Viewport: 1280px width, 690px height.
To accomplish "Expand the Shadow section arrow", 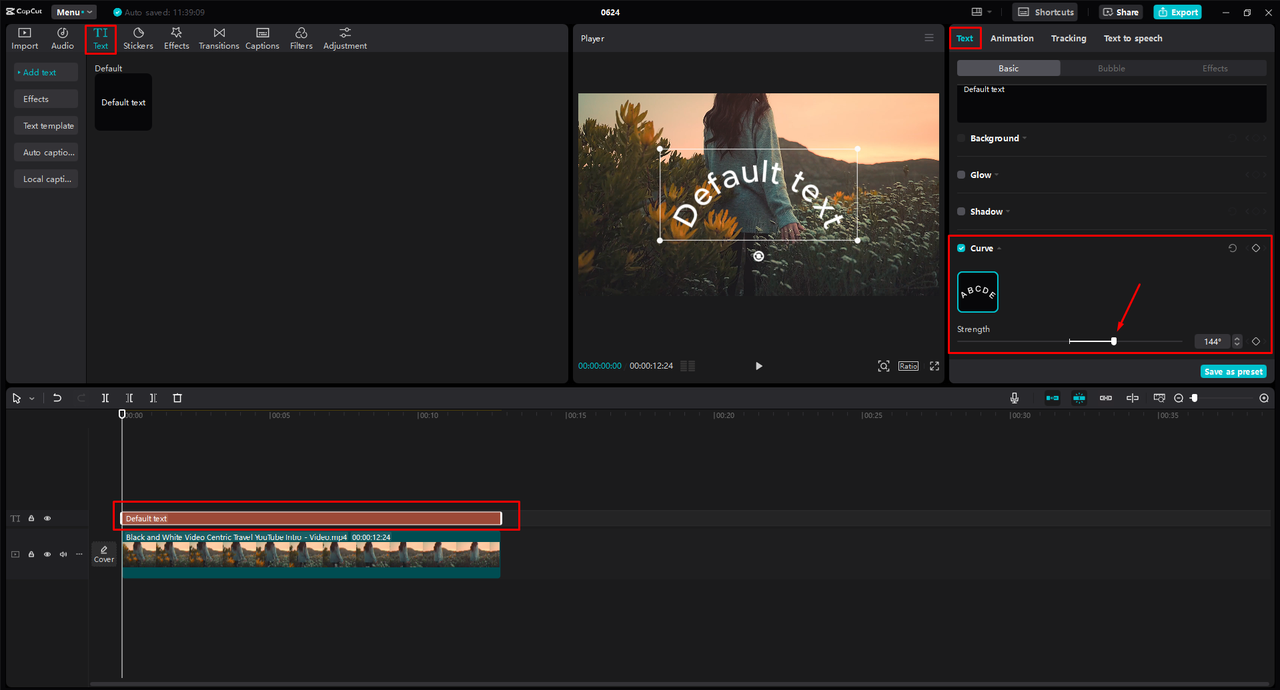I will [1008, 212].
